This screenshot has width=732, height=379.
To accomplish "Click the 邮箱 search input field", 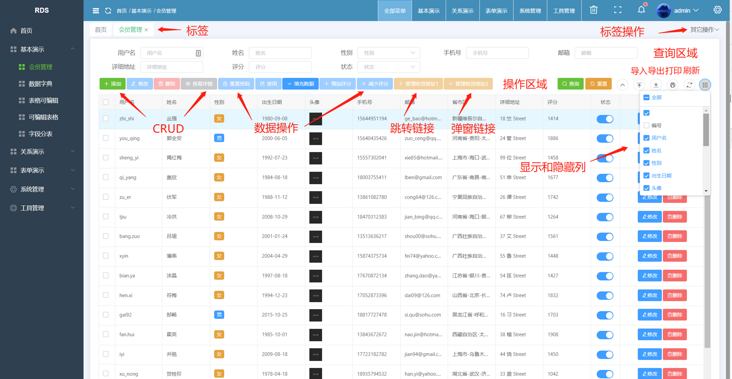I will (x=606, y=53).
